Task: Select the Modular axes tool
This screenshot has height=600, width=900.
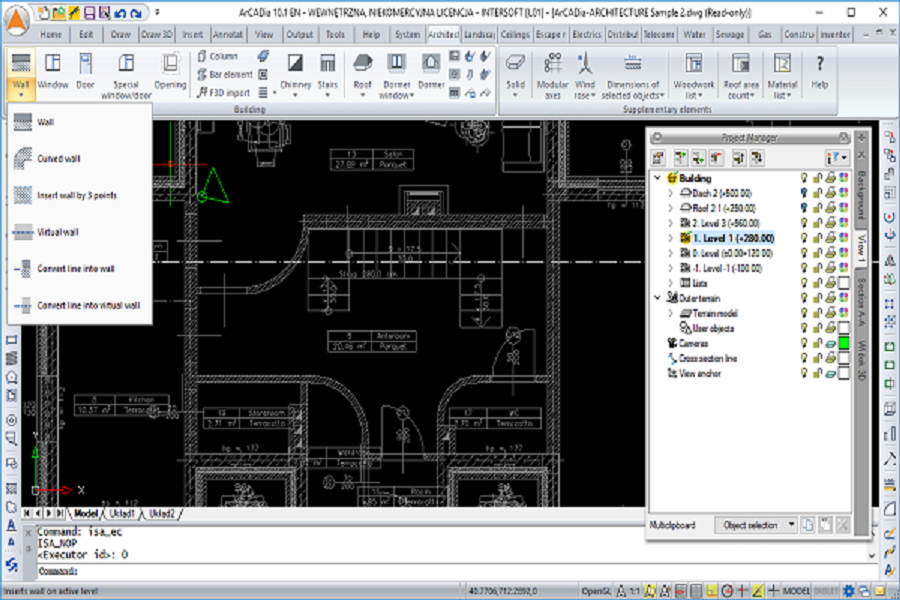Action: pos(552,66)
